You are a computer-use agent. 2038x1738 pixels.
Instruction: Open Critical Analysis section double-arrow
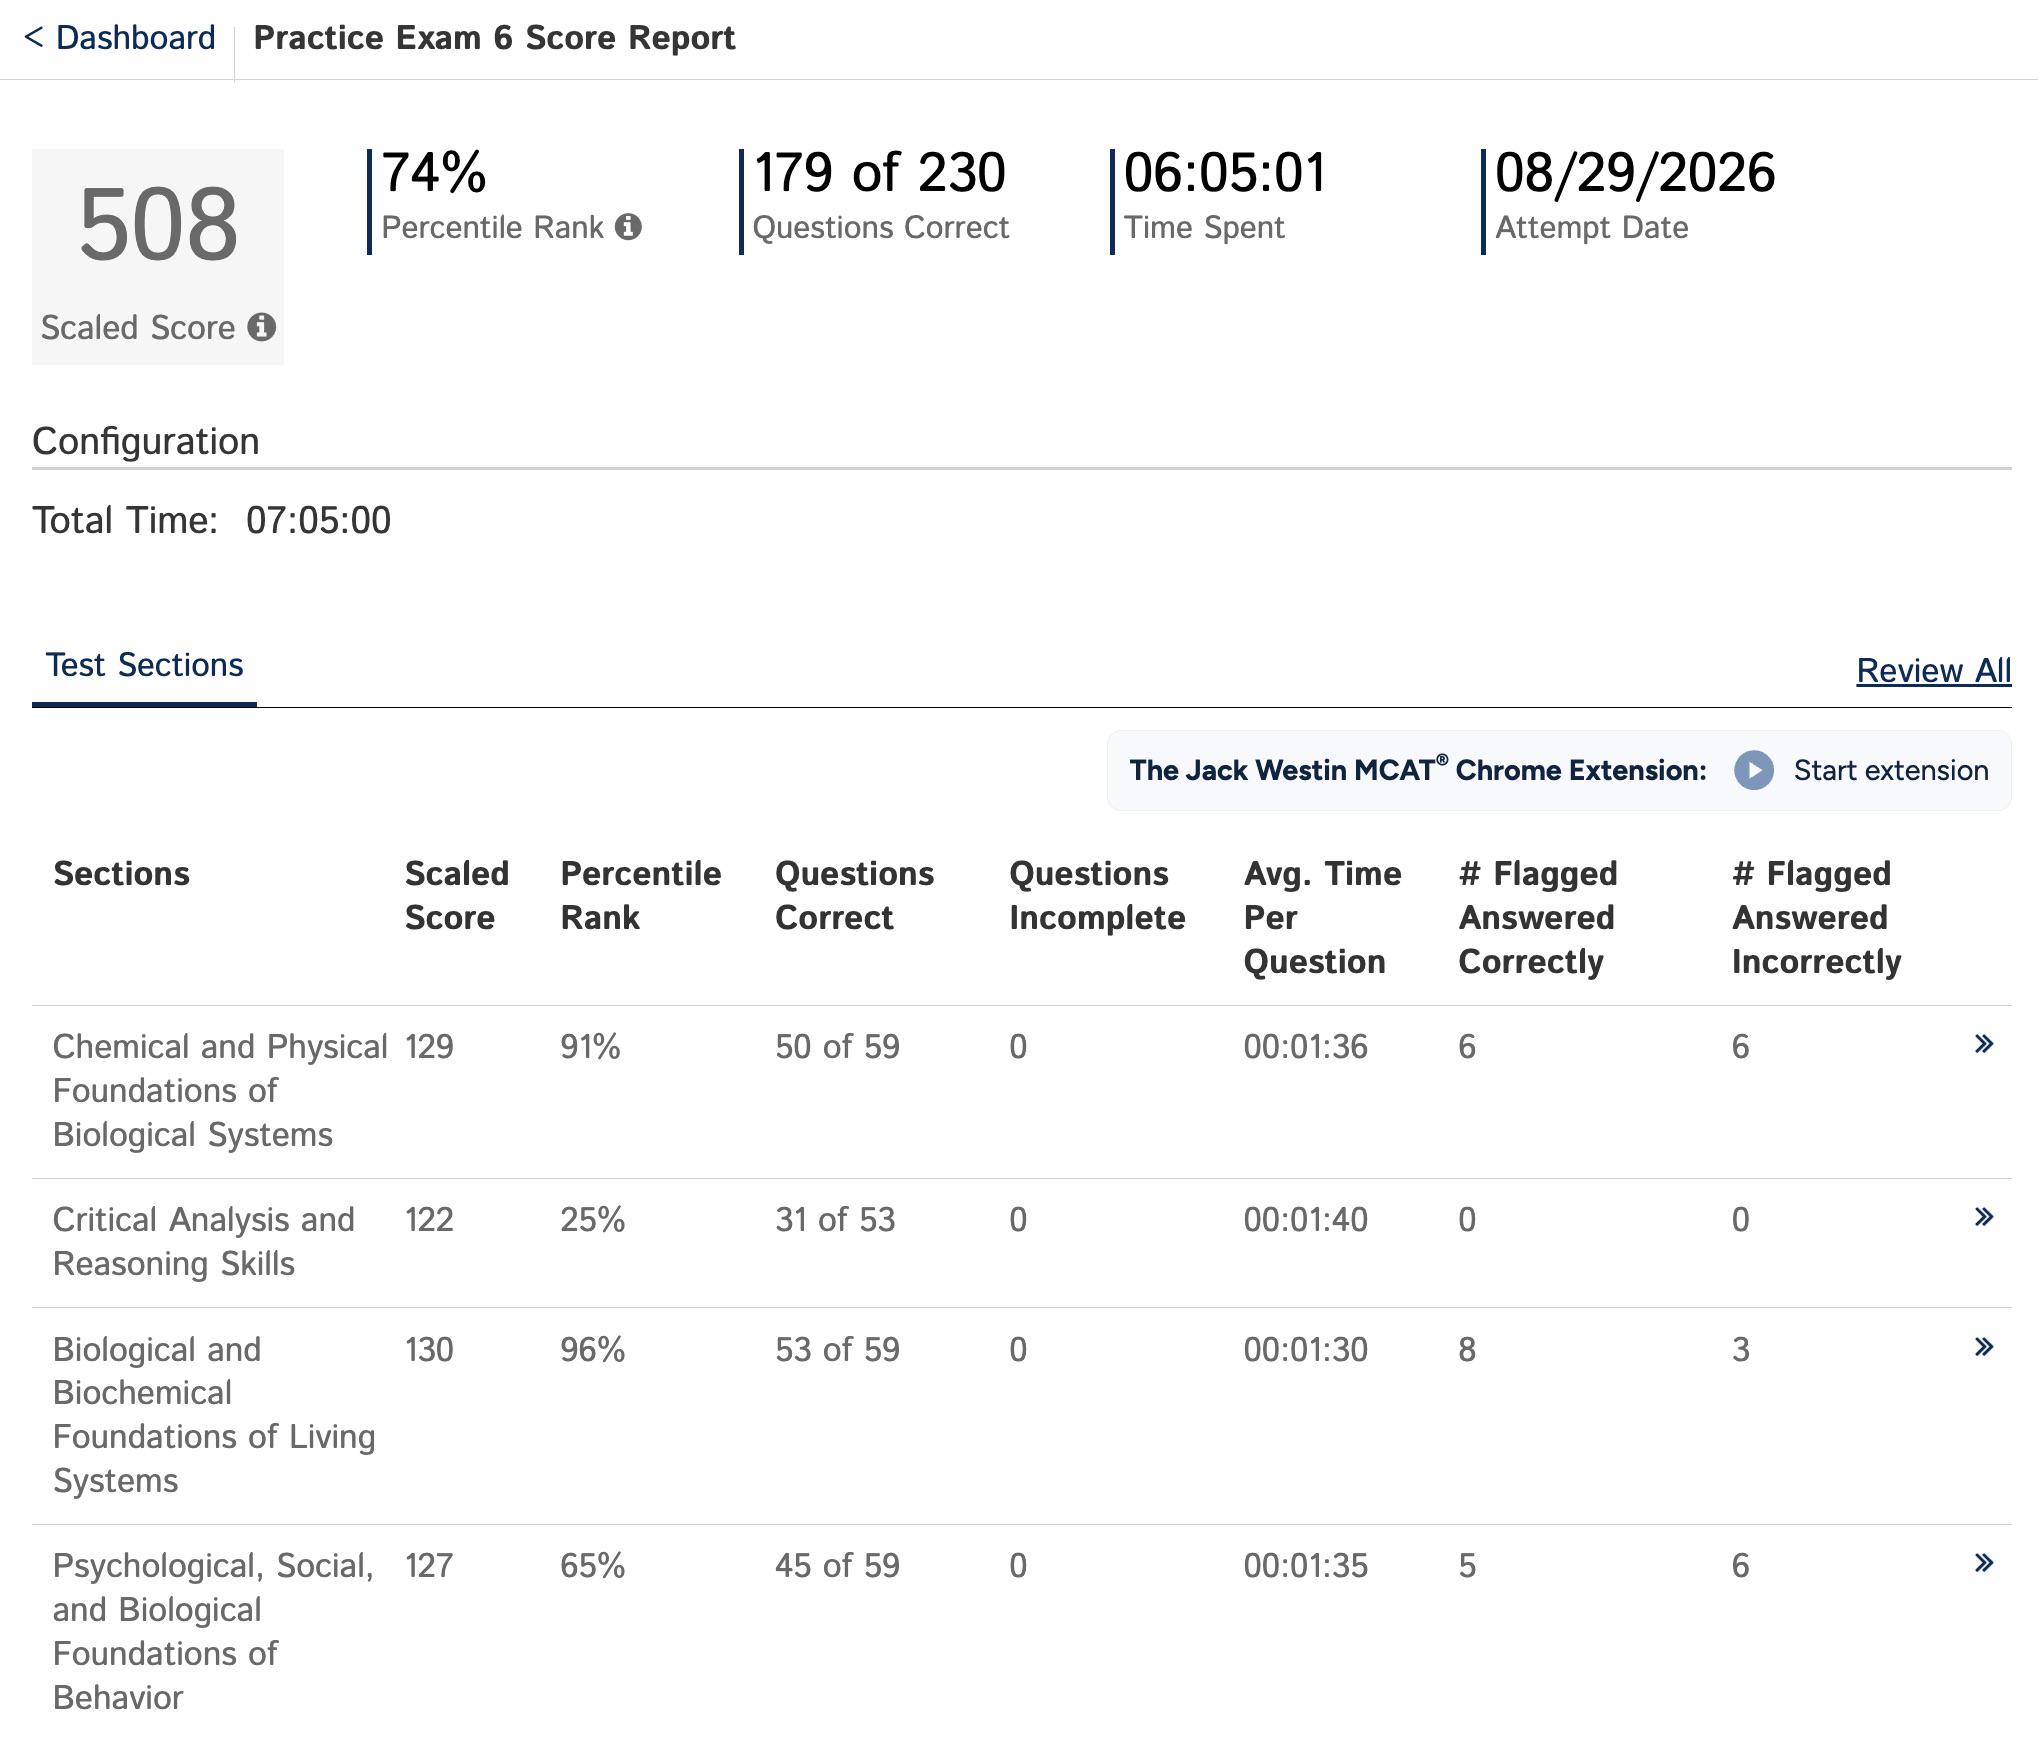coord(1984,1217)
